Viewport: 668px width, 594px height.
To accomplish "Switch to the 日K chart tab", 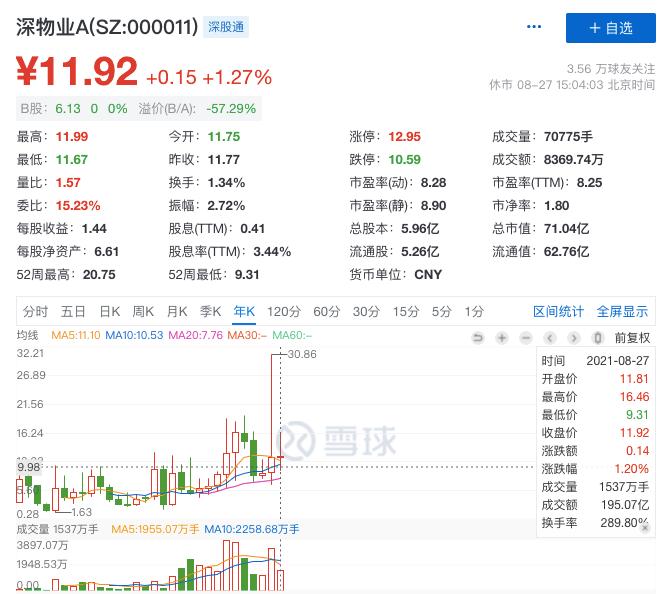I will click(109, 311).
